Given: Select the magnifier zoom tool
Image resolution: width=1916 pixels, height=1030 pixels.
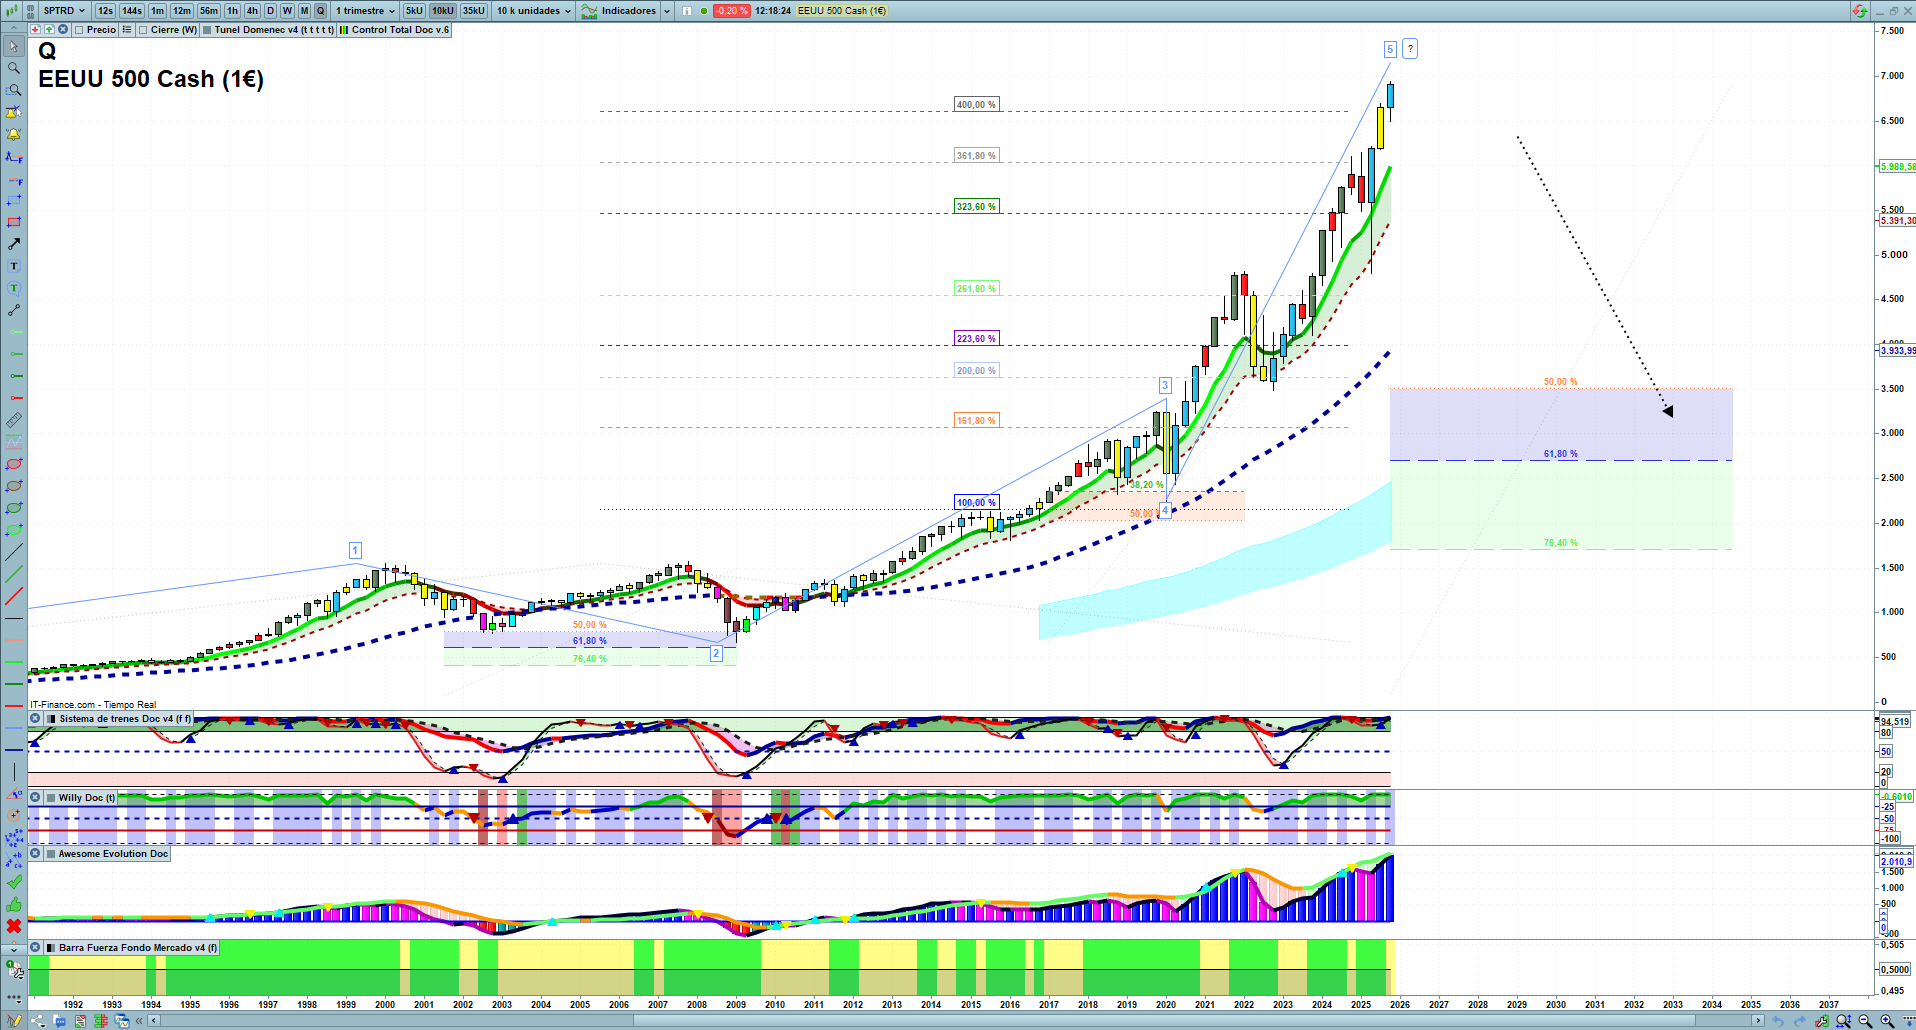Looking at the screenshot, I should click(x=14, y=68).
